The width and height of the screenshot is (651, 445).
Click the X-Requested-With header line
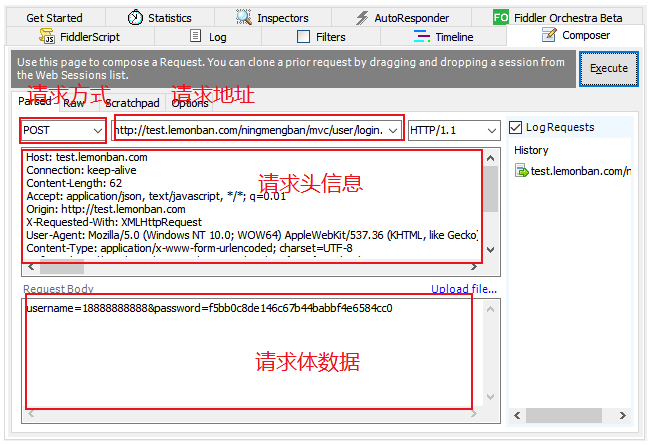coord(114,222)
